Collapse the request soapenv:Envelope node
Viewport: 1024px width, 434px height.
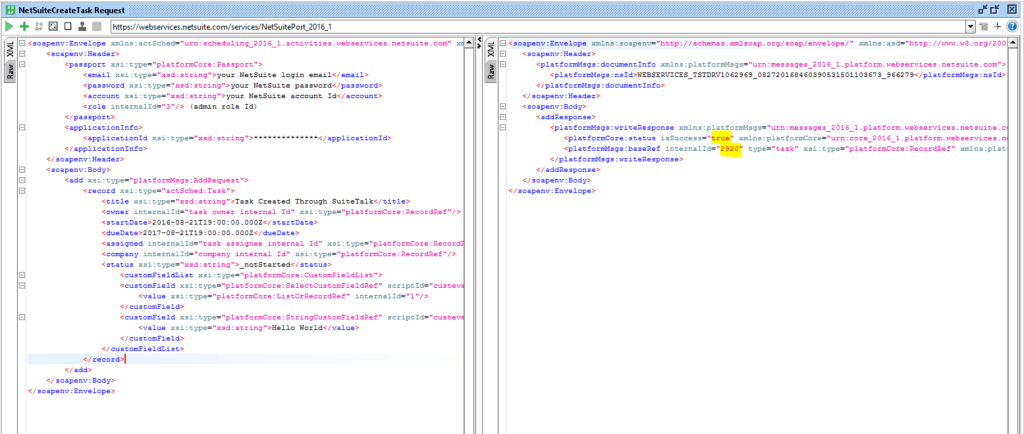[x=22, y=44]
